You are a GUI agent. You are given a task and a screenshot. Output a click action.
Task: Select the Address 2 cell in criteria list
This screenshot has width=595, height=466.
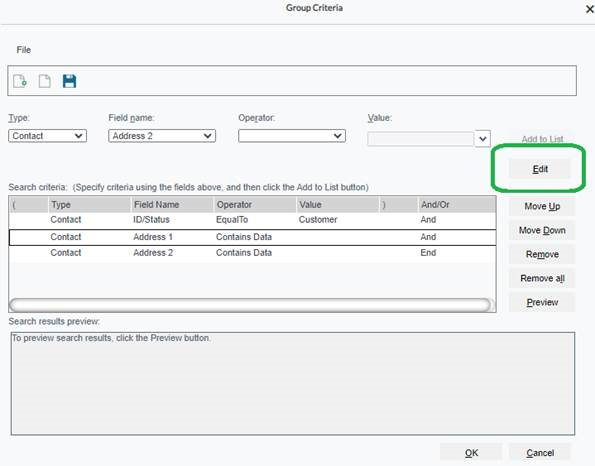click(x=153, y=253)
